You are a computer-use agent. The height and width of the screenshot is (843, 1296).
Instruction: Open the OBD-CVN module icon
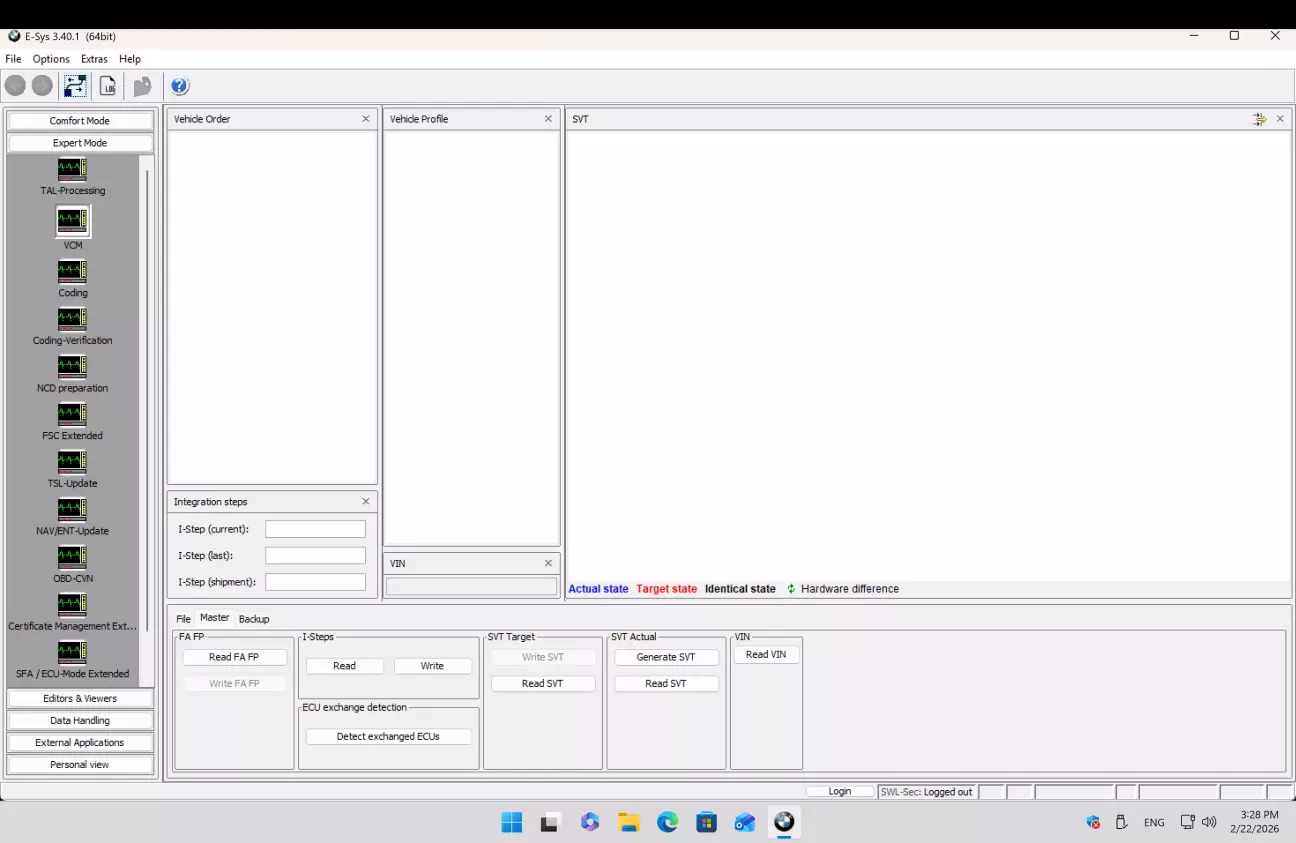tap(72, 558)
